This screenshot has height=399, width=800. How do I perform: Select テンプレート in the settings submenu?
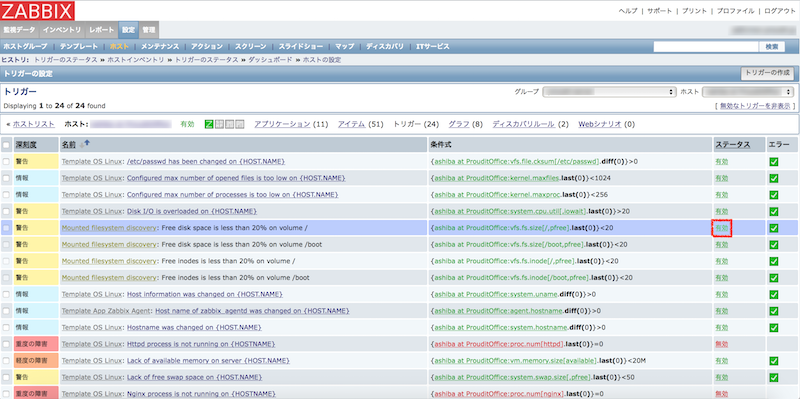point(79,46)
